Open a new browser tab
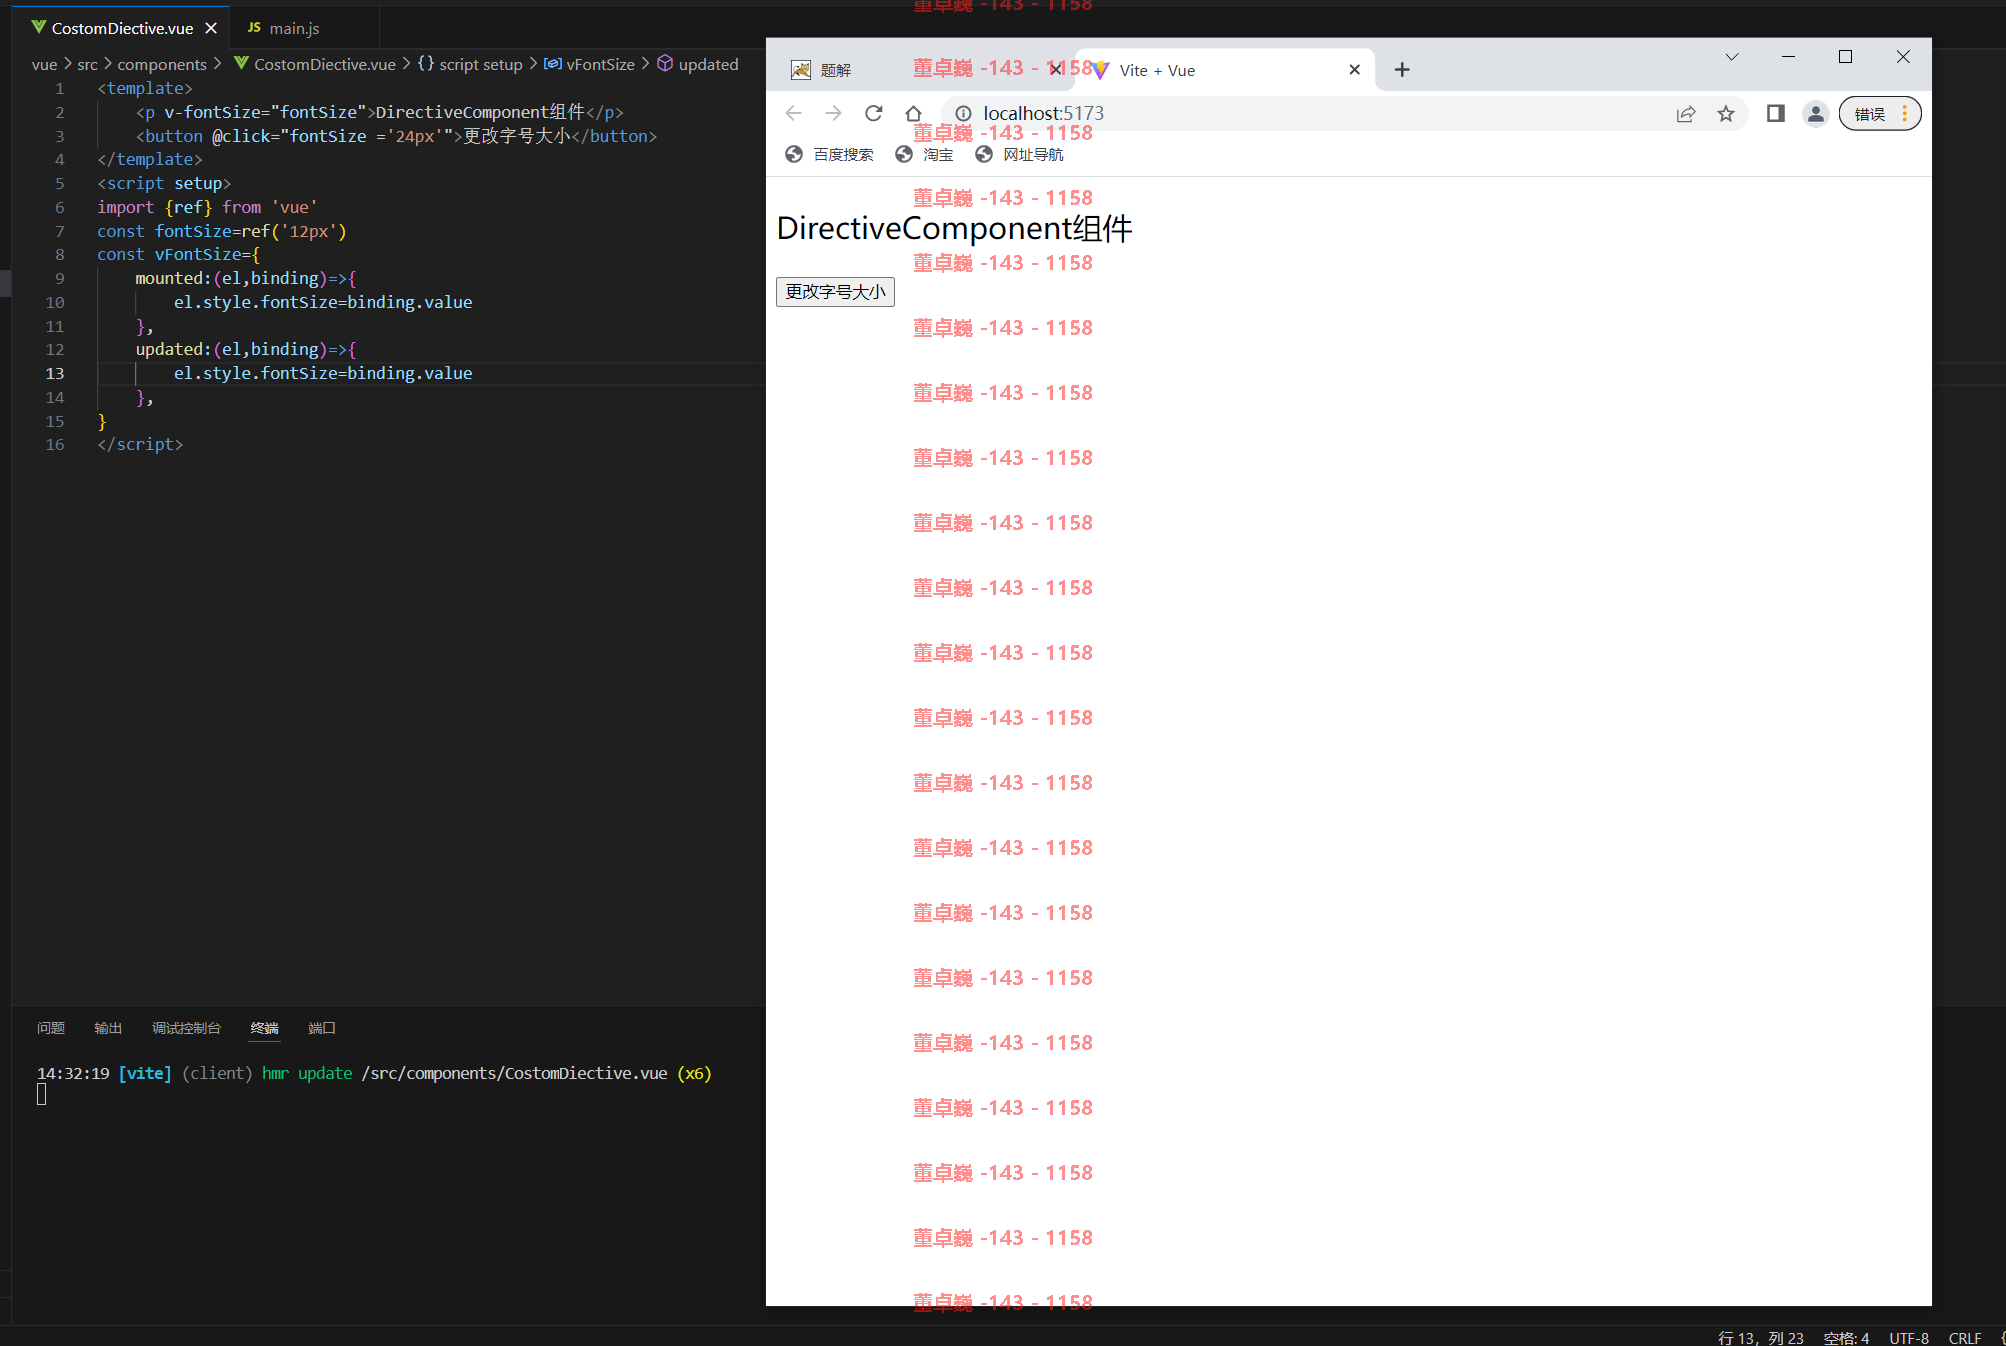The height and width of the screenshot is (1346, 2006). (1402, 70)
